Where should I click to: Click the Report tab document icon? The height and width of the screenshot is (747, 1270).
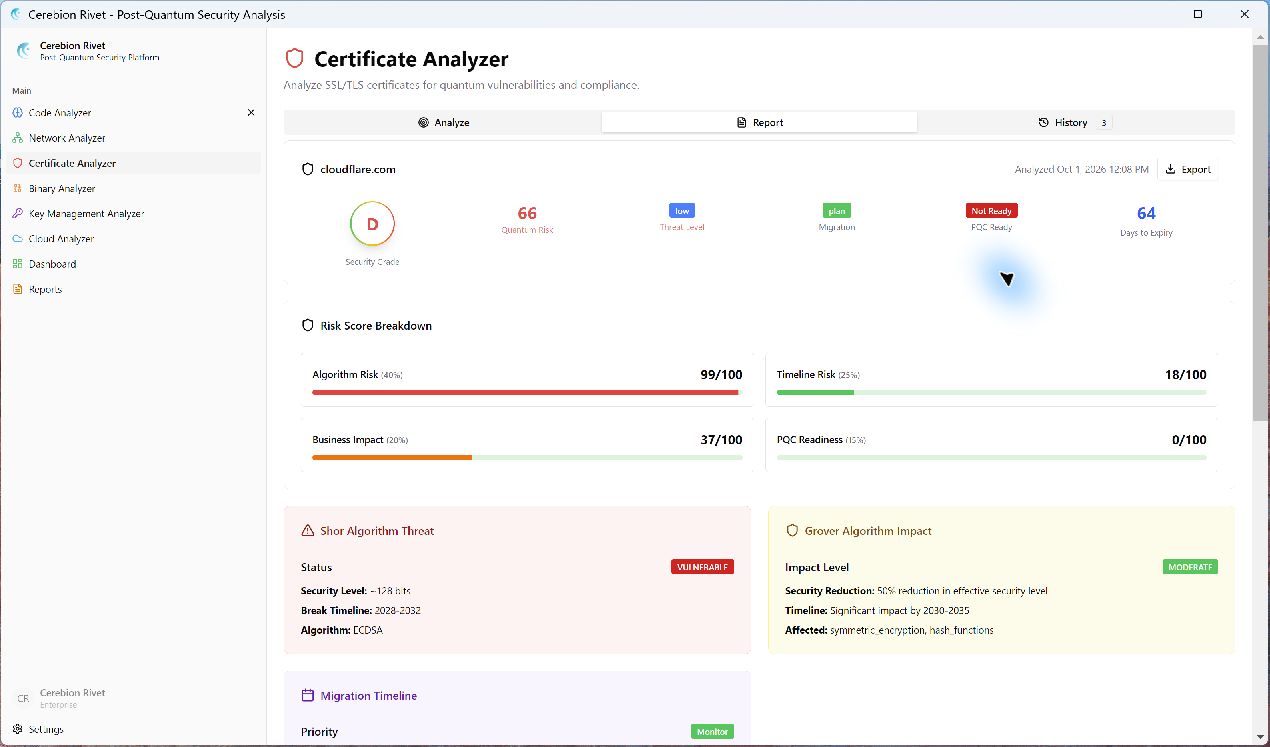pos(741,122)
